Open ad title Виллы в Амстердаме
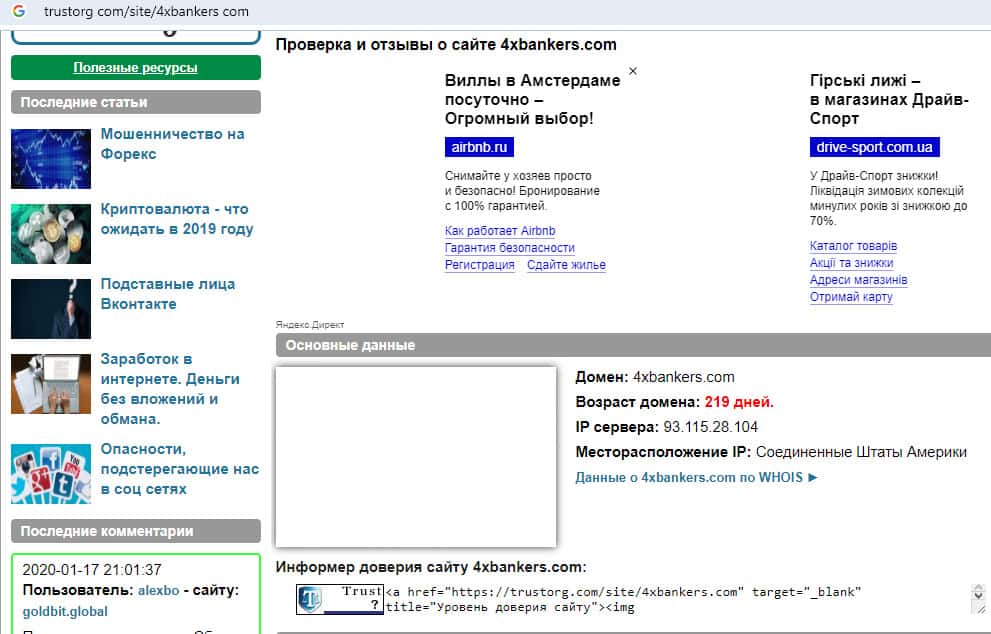The image size is (991, 634). click(532, 99)
